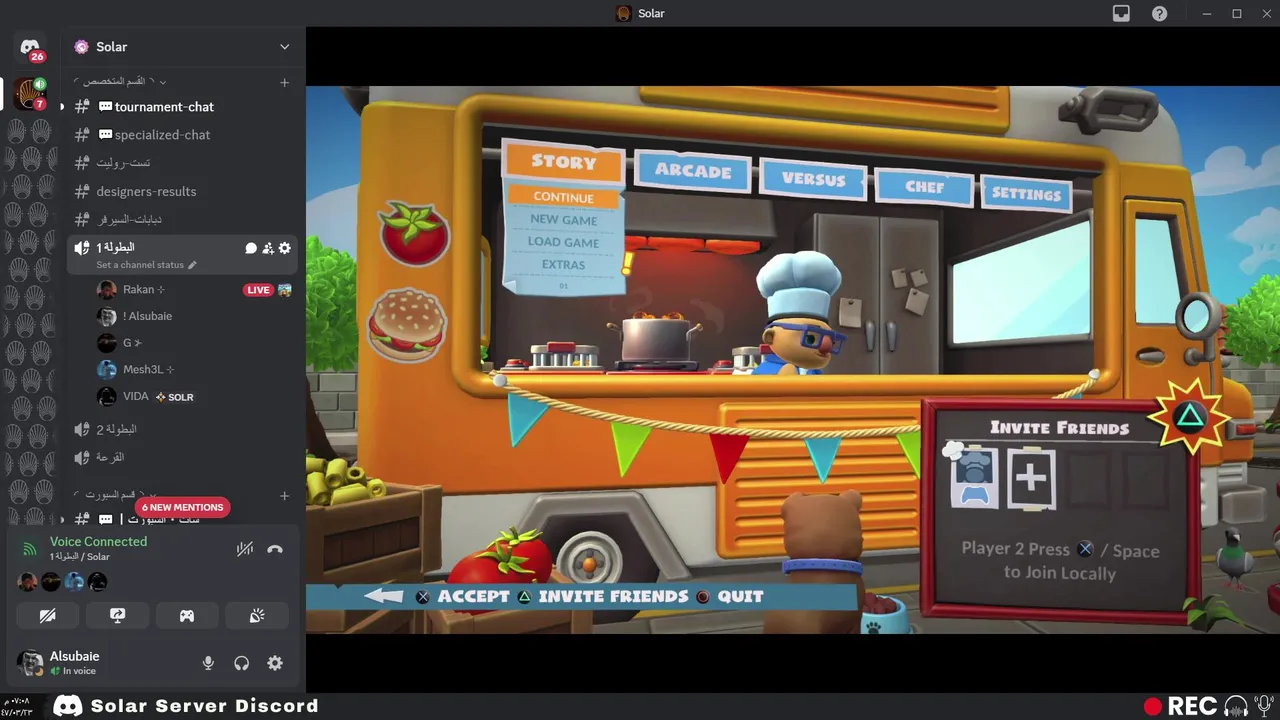Click the LIVE badge next to Rakan

[x=258, y=290]
